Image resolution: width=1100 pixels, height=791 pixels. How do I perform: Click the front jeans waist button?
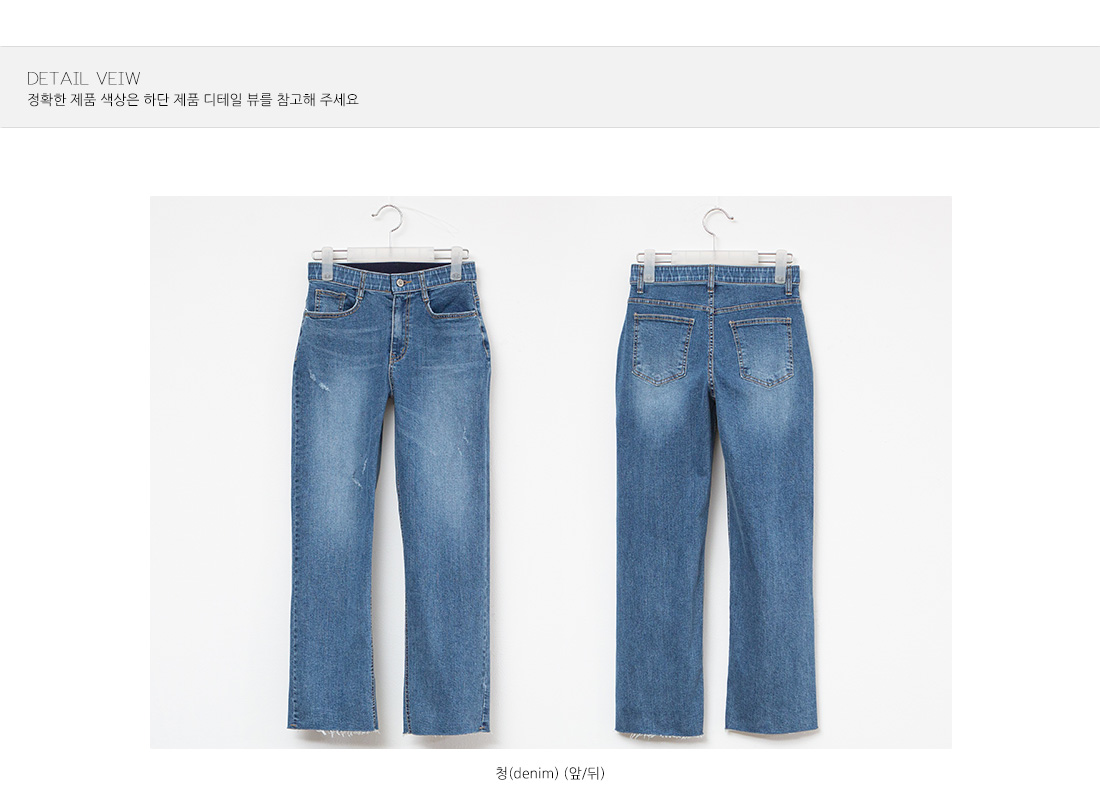coord(400,283)
